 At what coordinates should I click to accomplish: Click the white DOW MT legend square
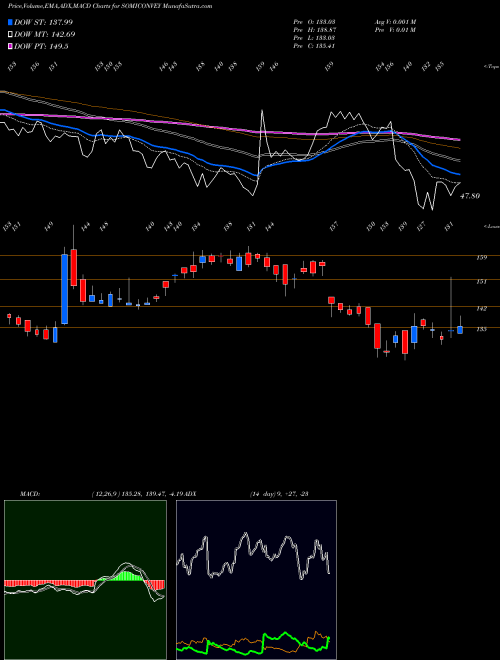(x=11, y=34)
